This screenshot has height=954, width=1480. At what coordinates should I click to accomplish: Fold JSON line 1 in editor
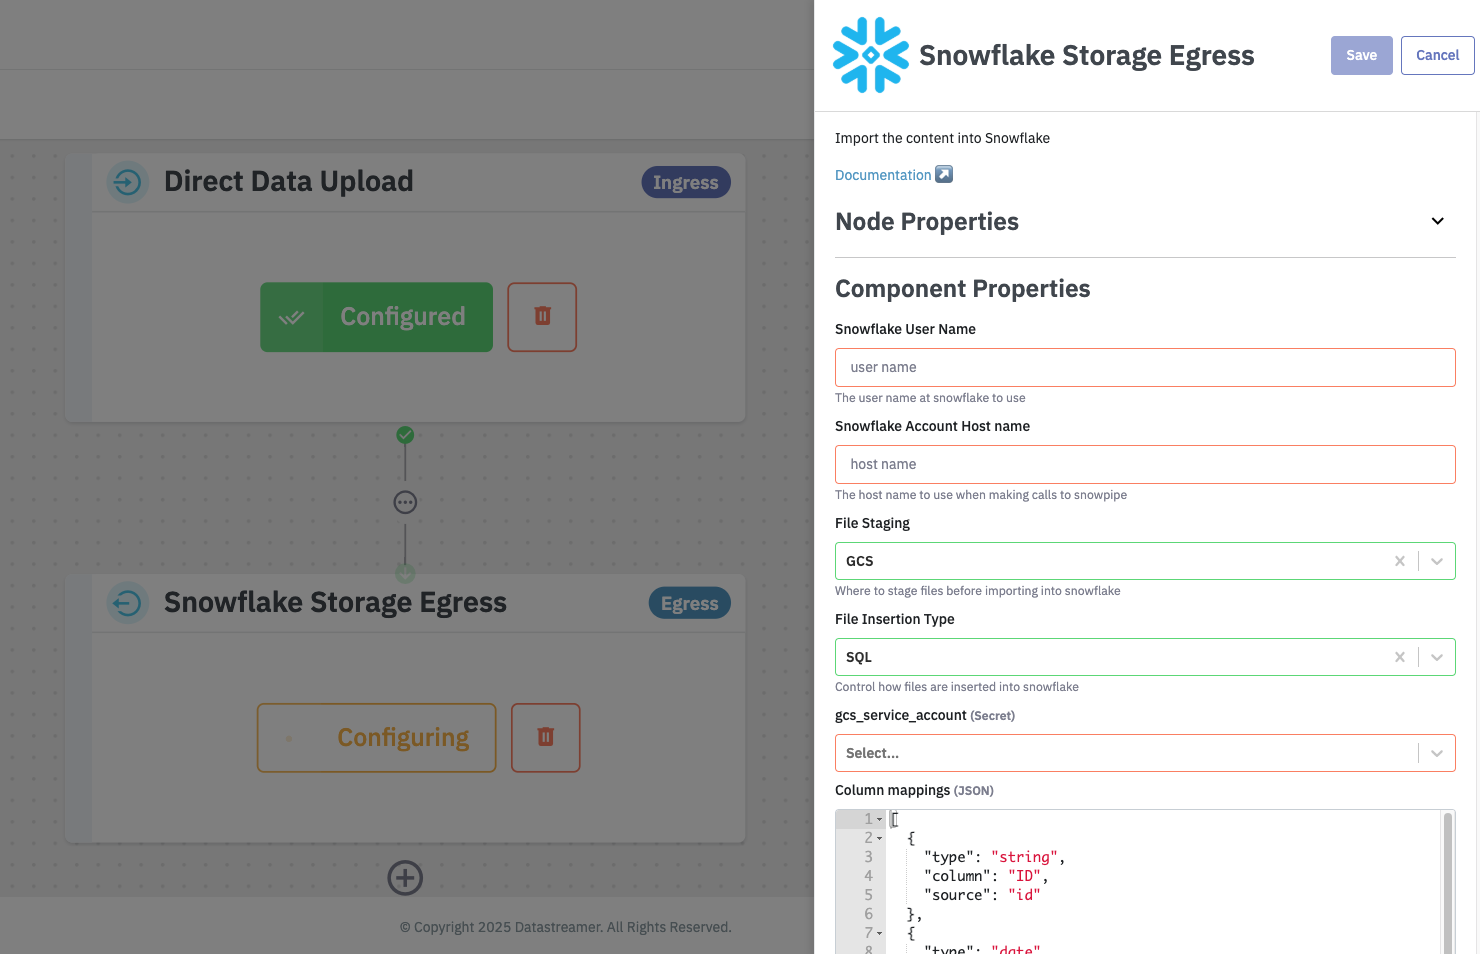(x=880, y=819)
